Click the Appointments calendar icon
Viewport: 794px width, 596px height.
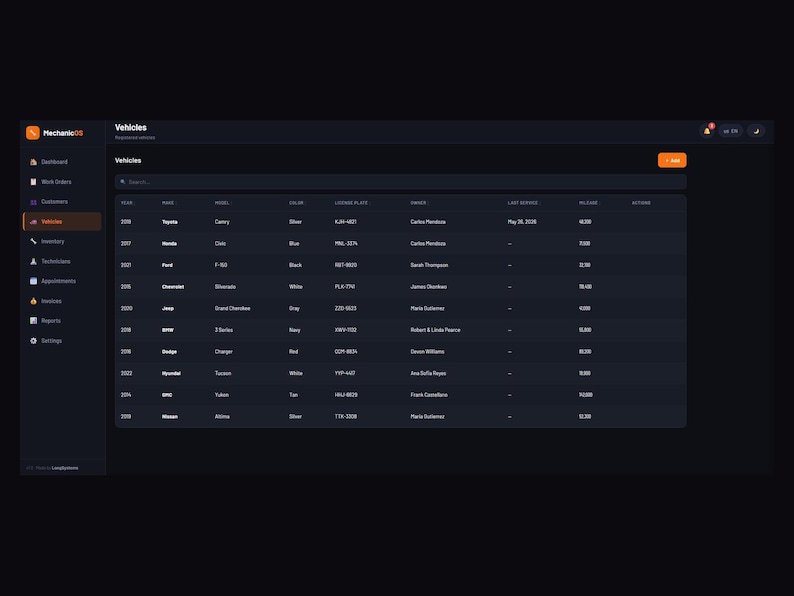coord(33,281)
